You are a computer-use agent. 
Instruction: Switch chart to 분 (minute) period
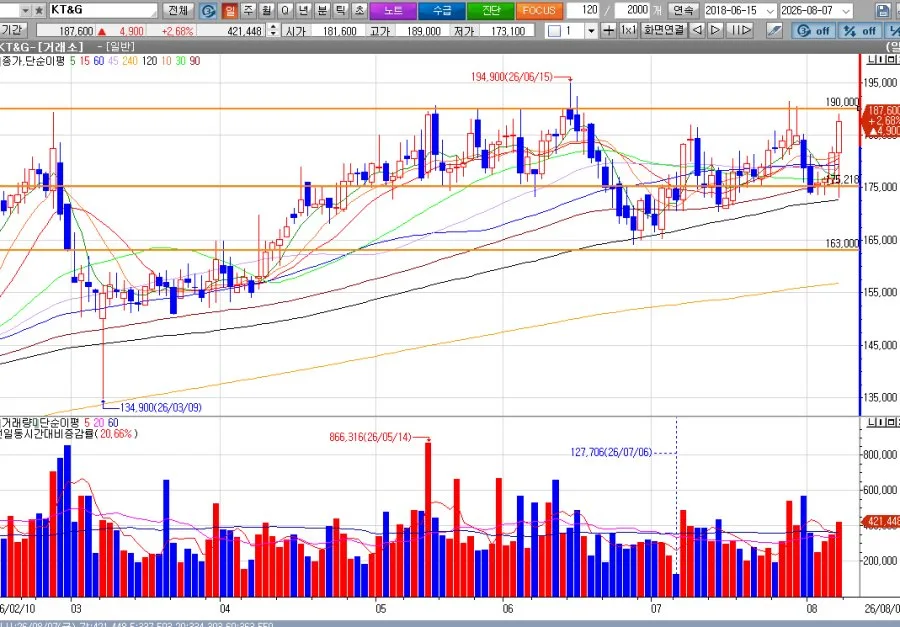(322, 10)
